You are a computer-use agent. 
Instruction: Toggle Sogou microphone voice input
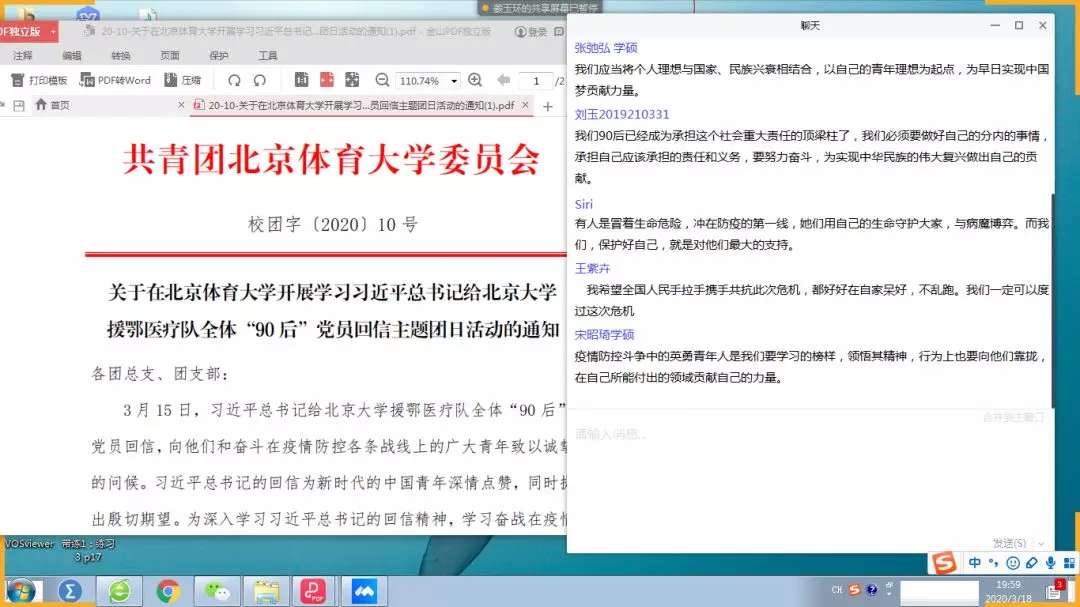(1050, 563)
